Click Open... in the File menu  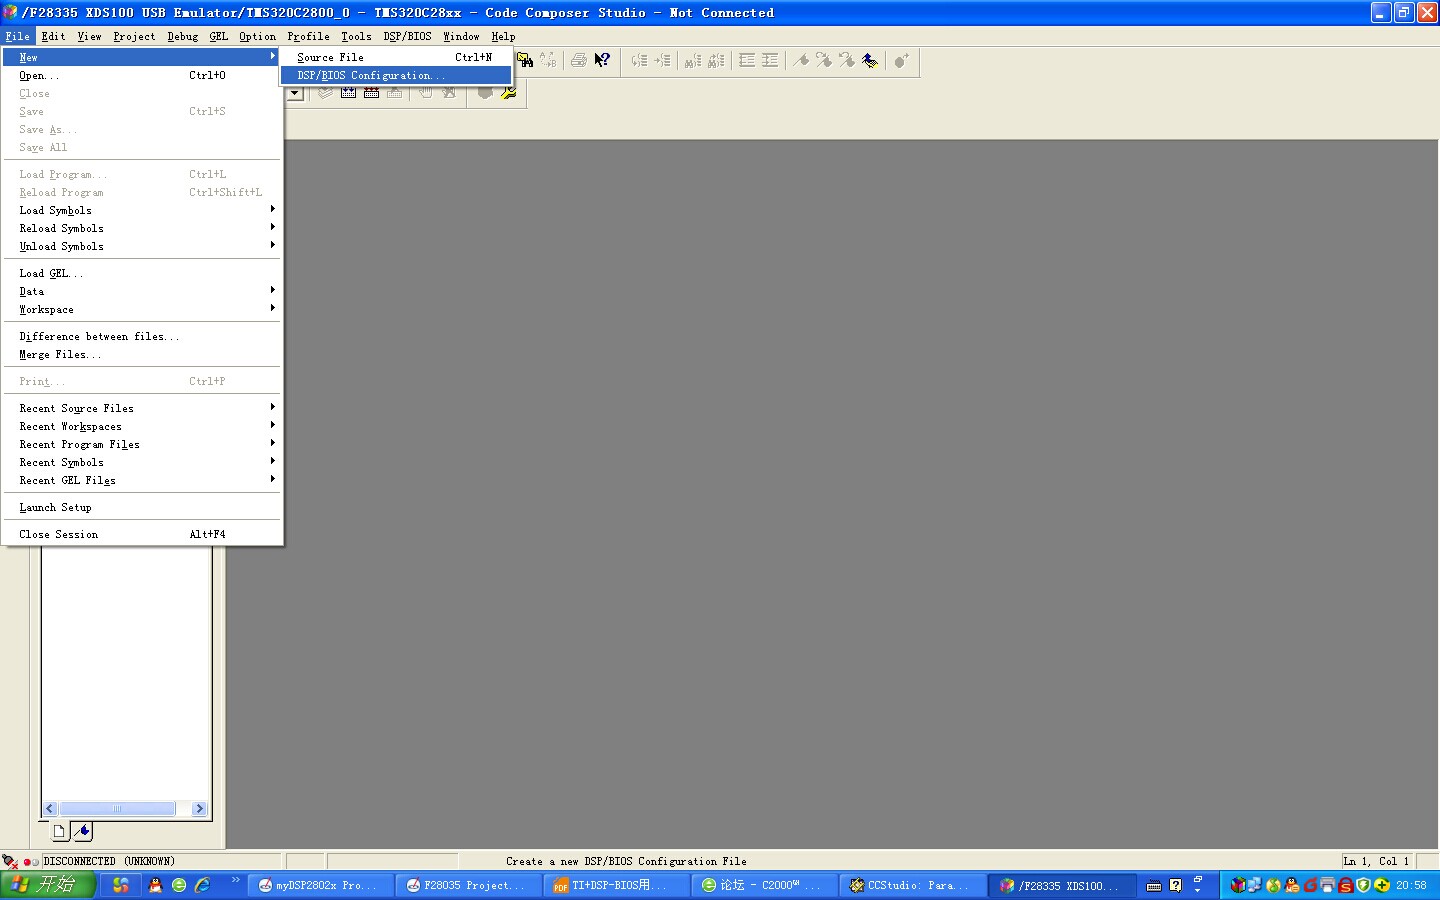pyautogui.click(x=142, y=75)
